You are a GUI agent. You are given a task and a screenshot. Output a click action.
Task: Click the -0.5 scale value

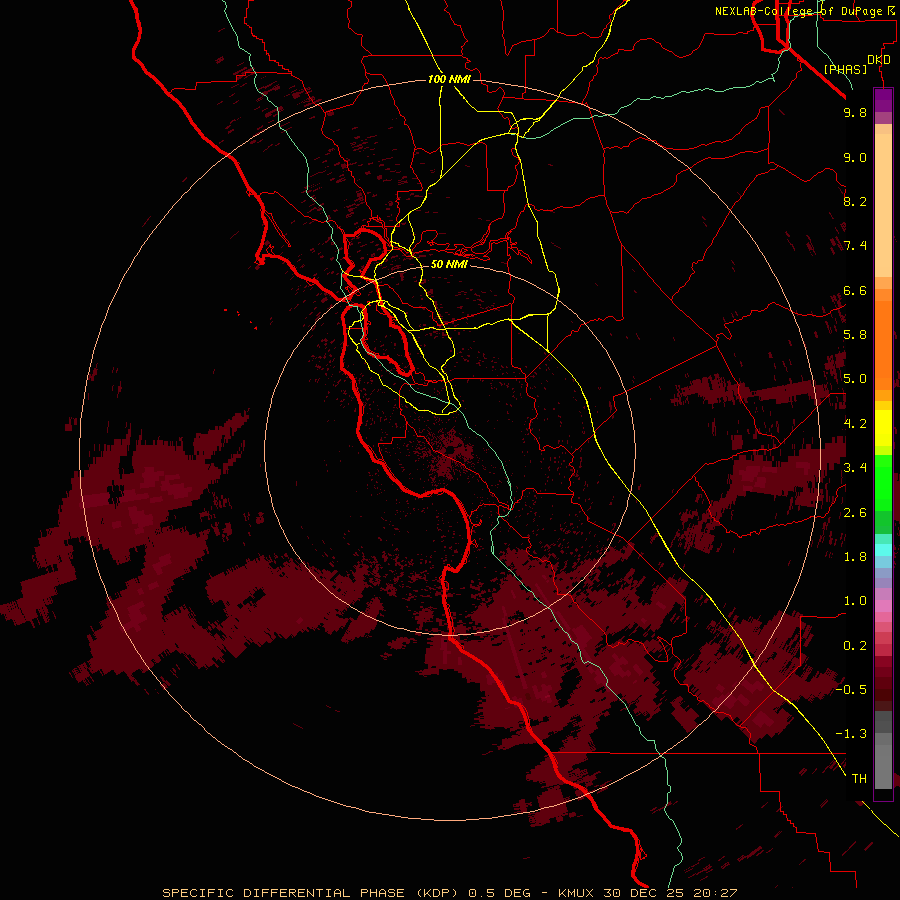[851, 690]
